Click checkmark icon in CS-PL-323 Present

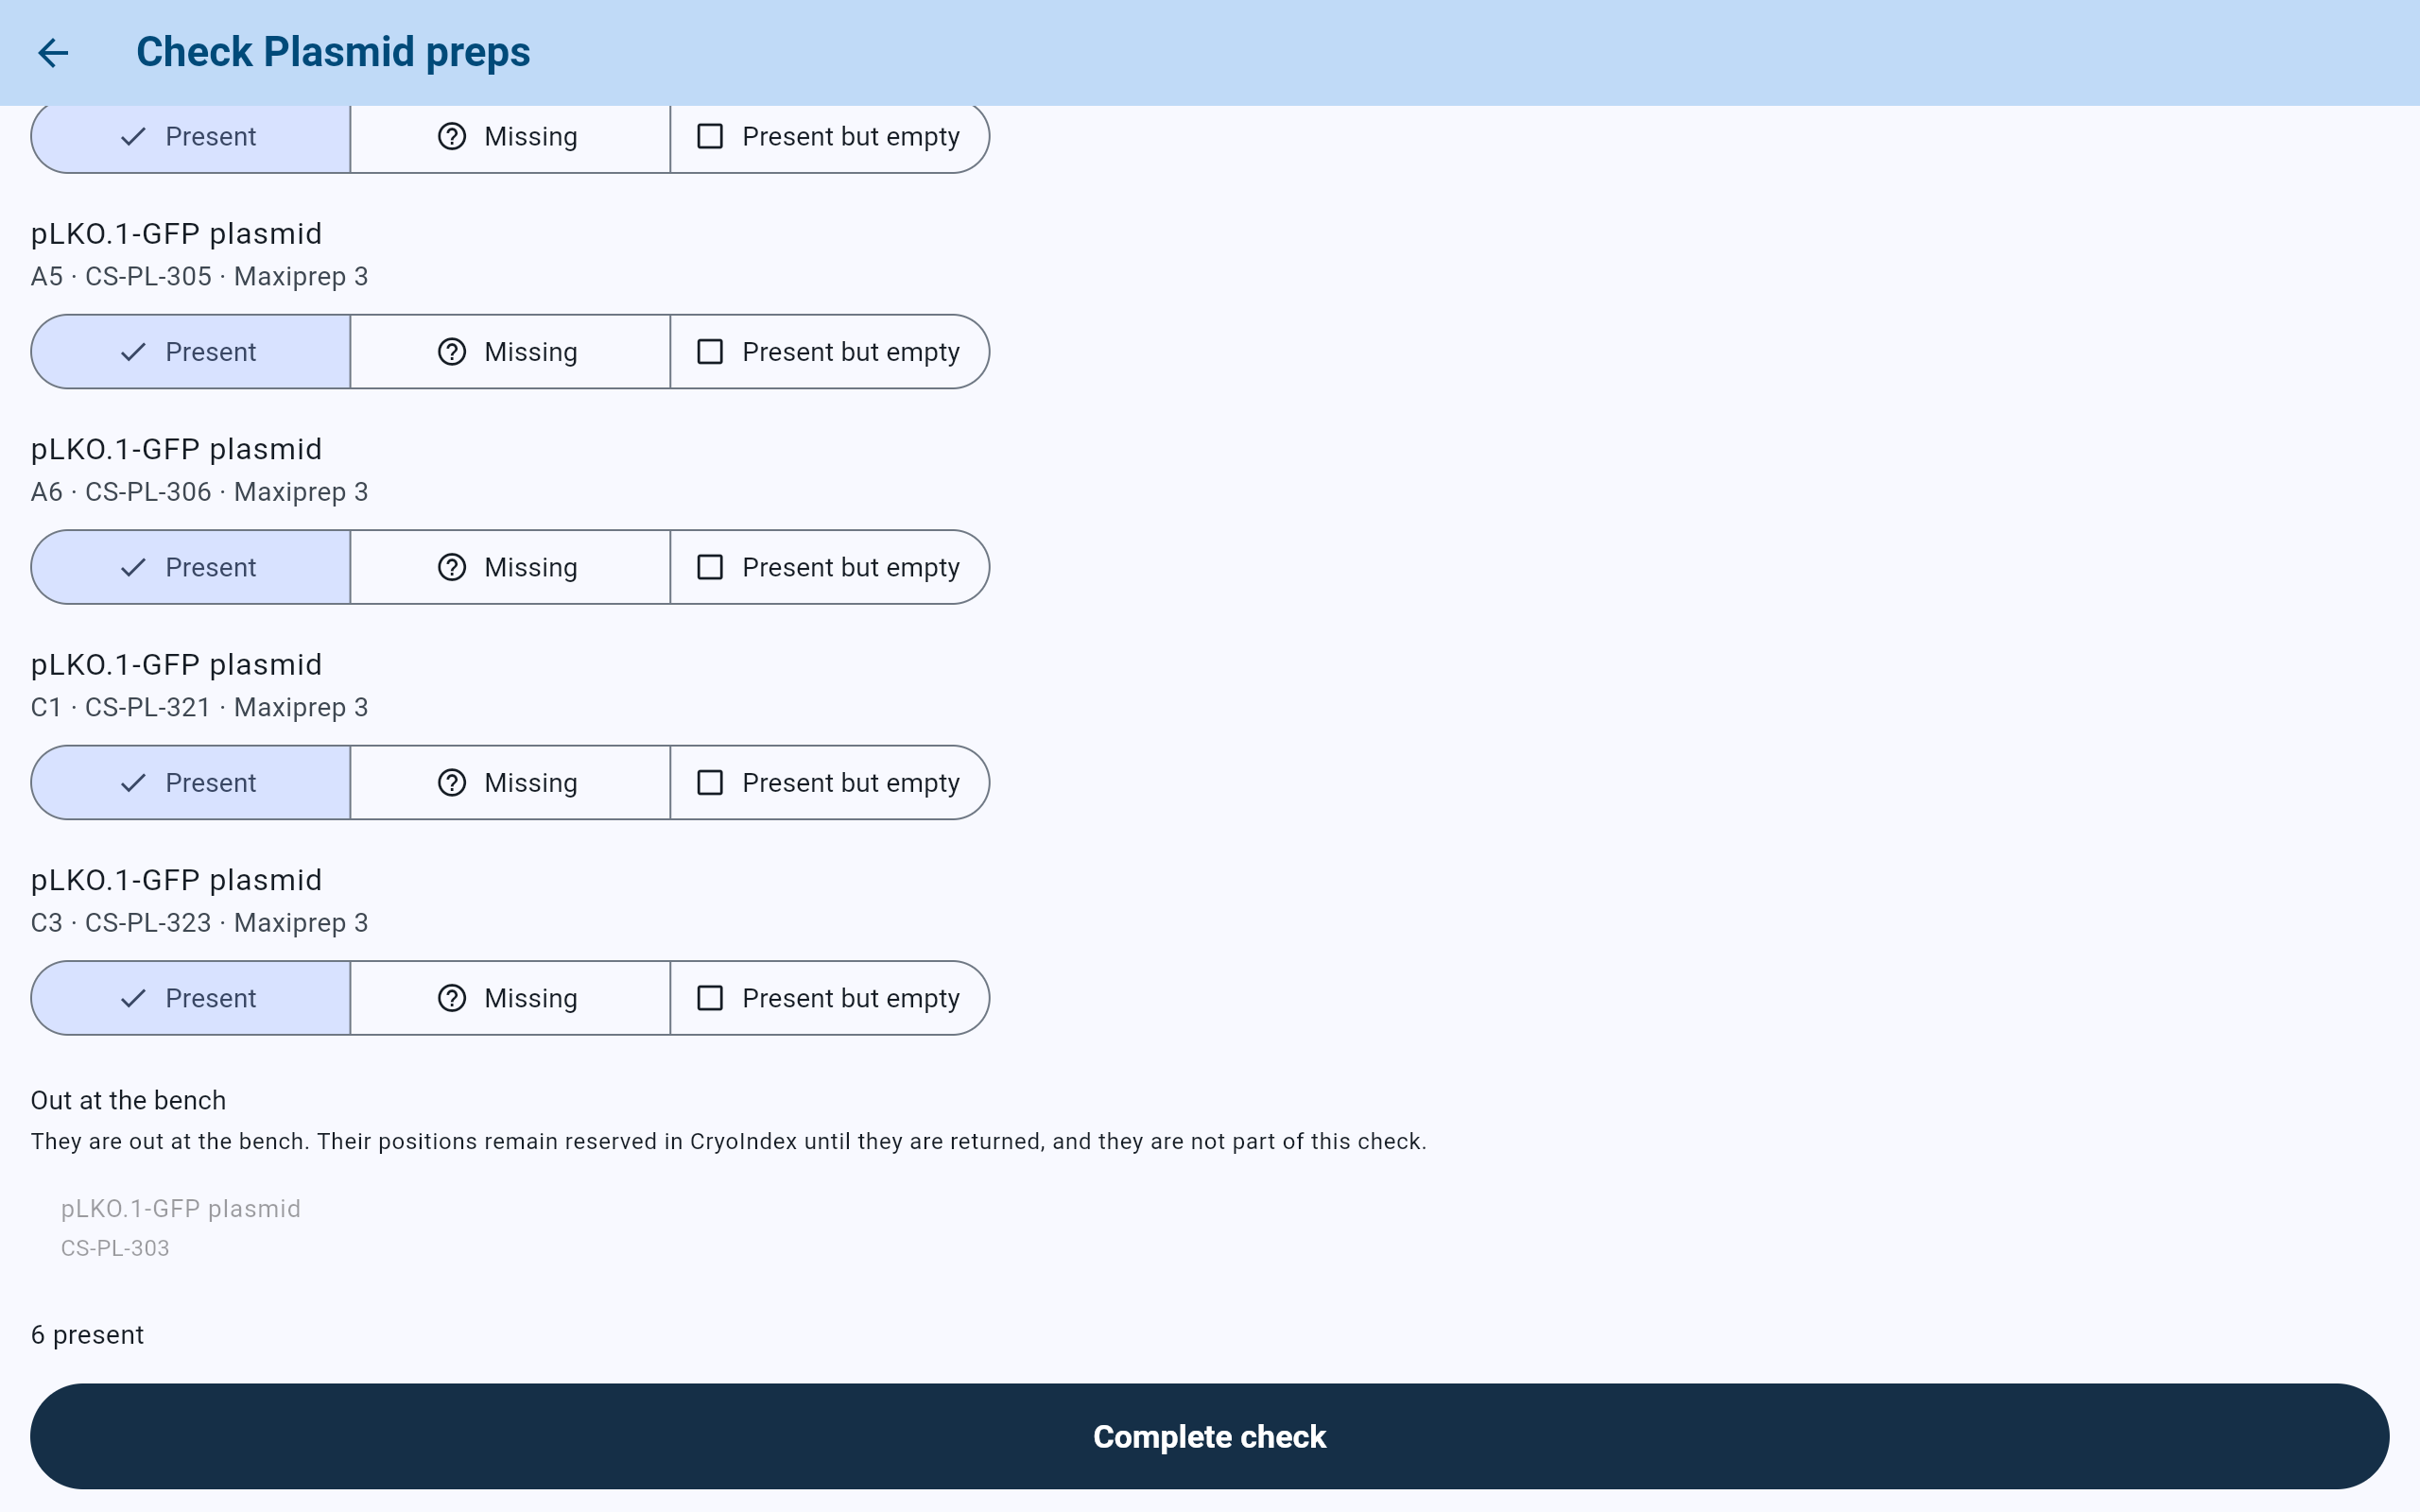coord(133,999)
